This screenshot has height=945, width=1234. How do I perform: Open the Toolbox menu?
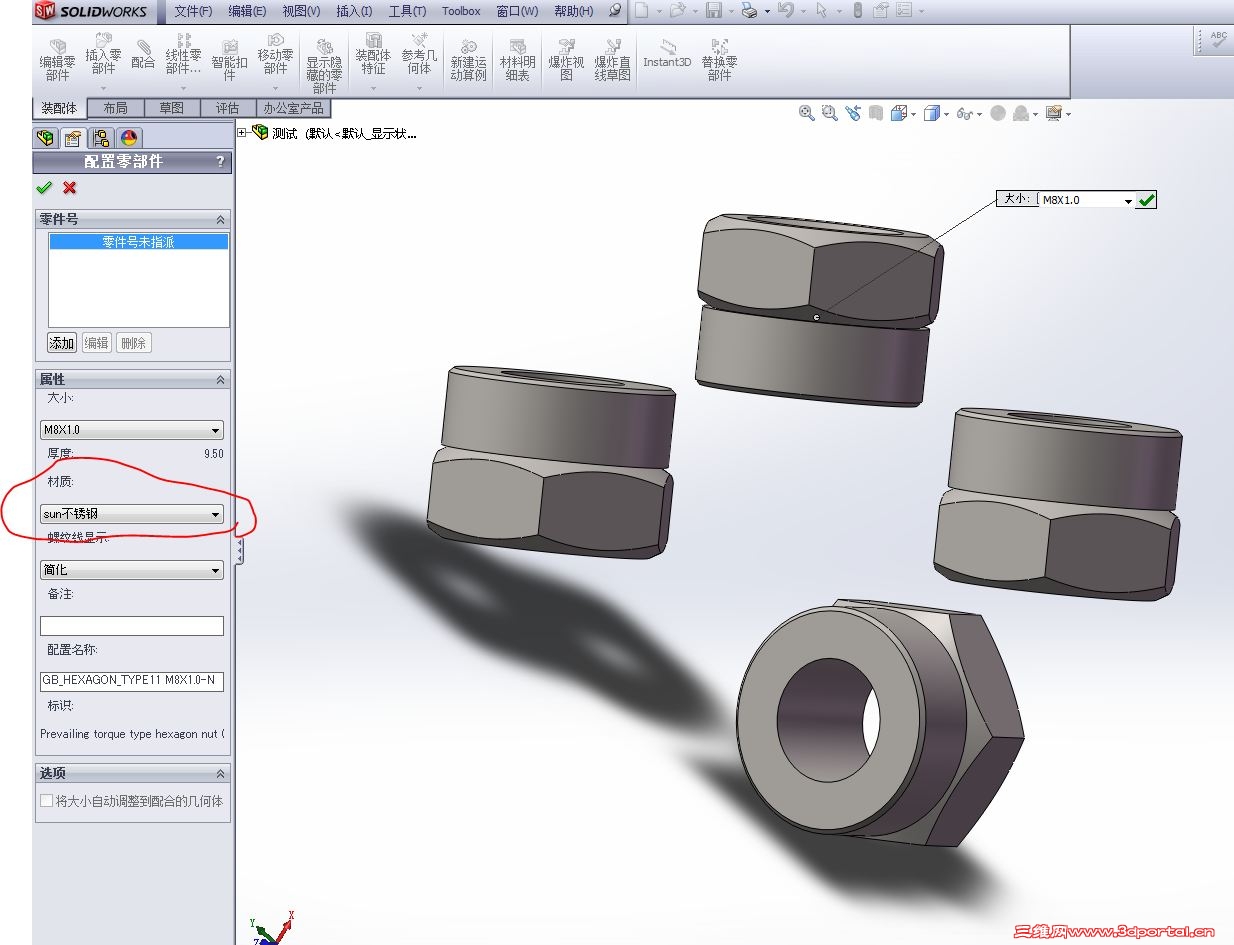tap(461, 11)
